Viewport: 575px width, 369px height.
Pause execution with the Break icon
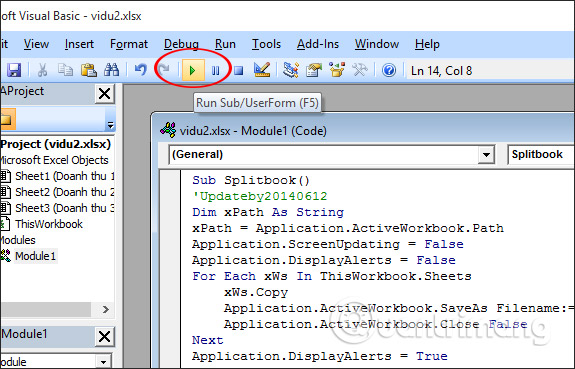click(x=216, y=70)
